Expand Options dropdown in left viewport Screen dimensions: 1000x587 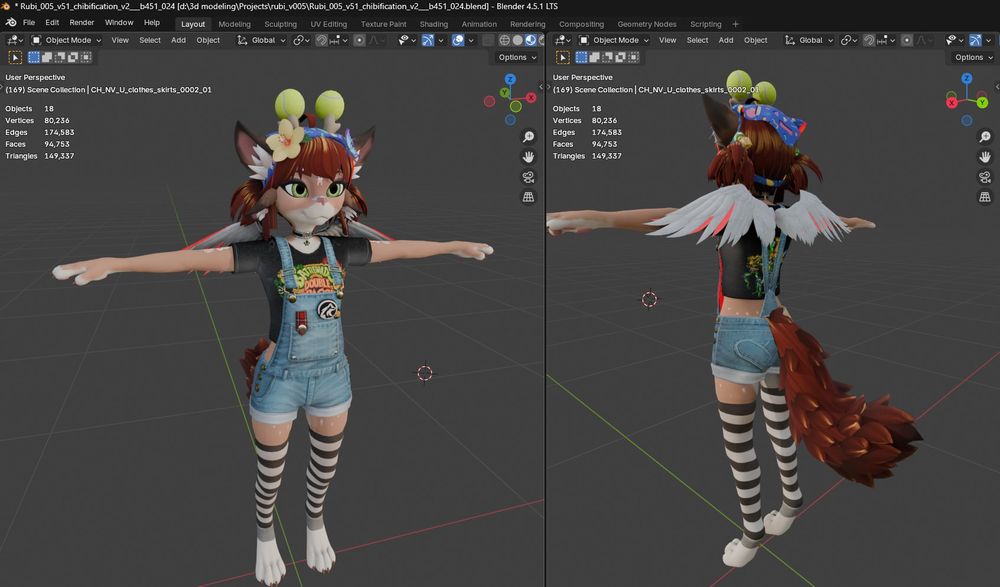pyautogui.click(x=517, y=57)
